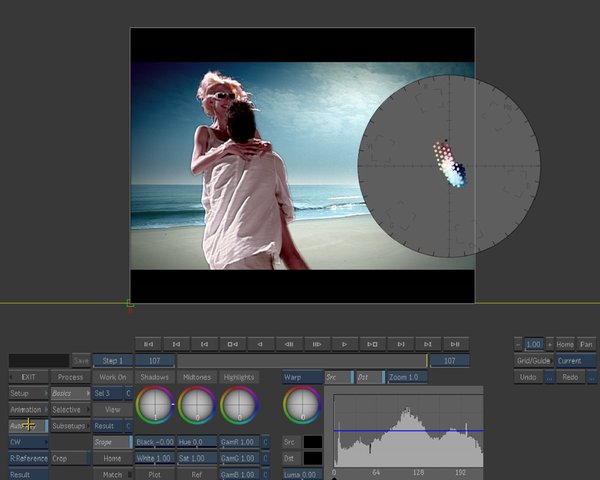Click the Play forward transport button
The image size is (600, 480).
343,343
